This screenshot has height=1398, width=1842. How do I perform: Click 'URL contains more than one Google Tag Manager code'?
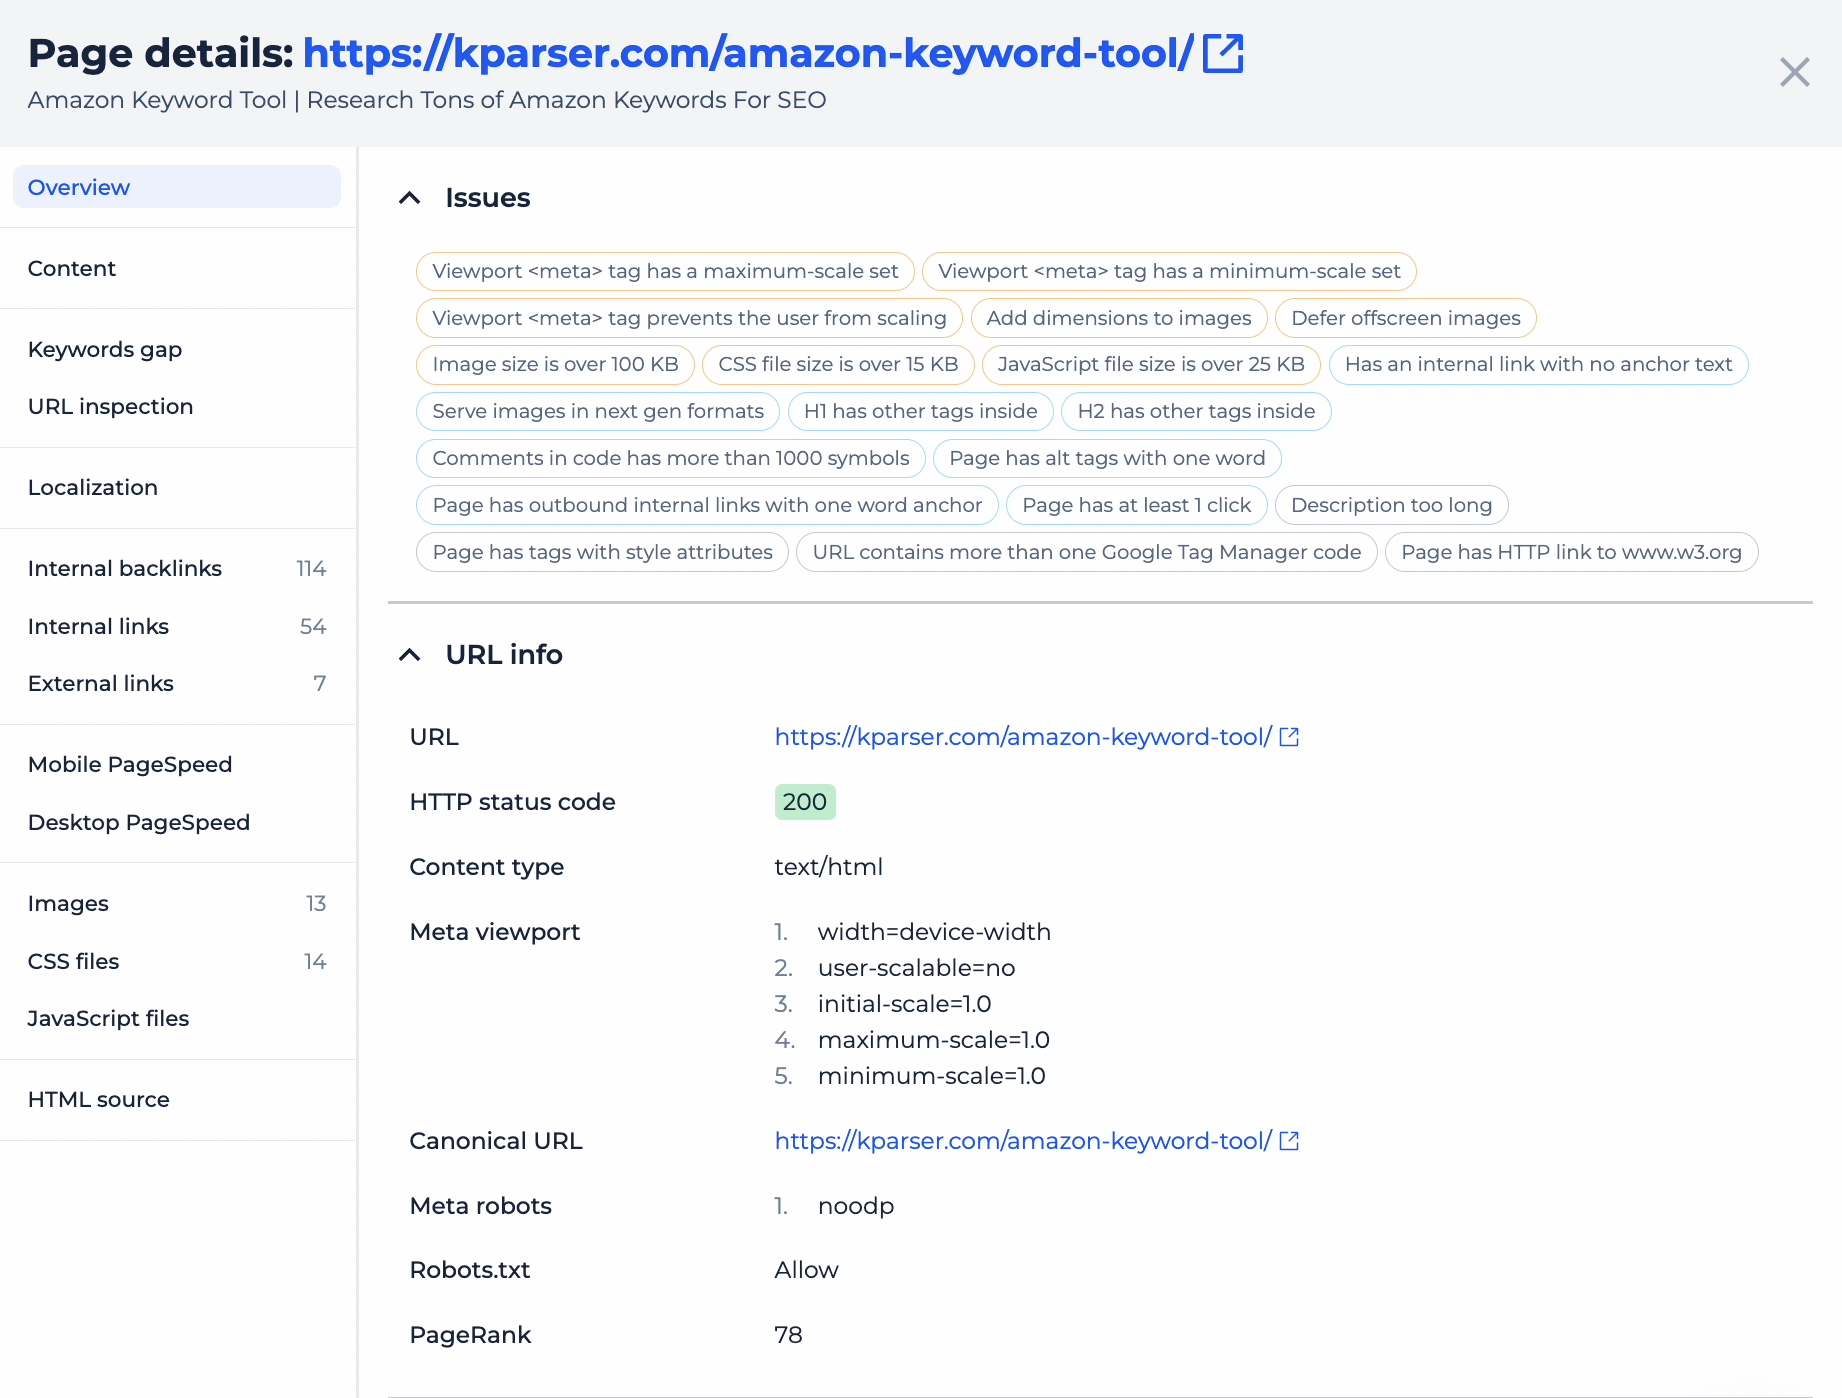(1087, 552)
